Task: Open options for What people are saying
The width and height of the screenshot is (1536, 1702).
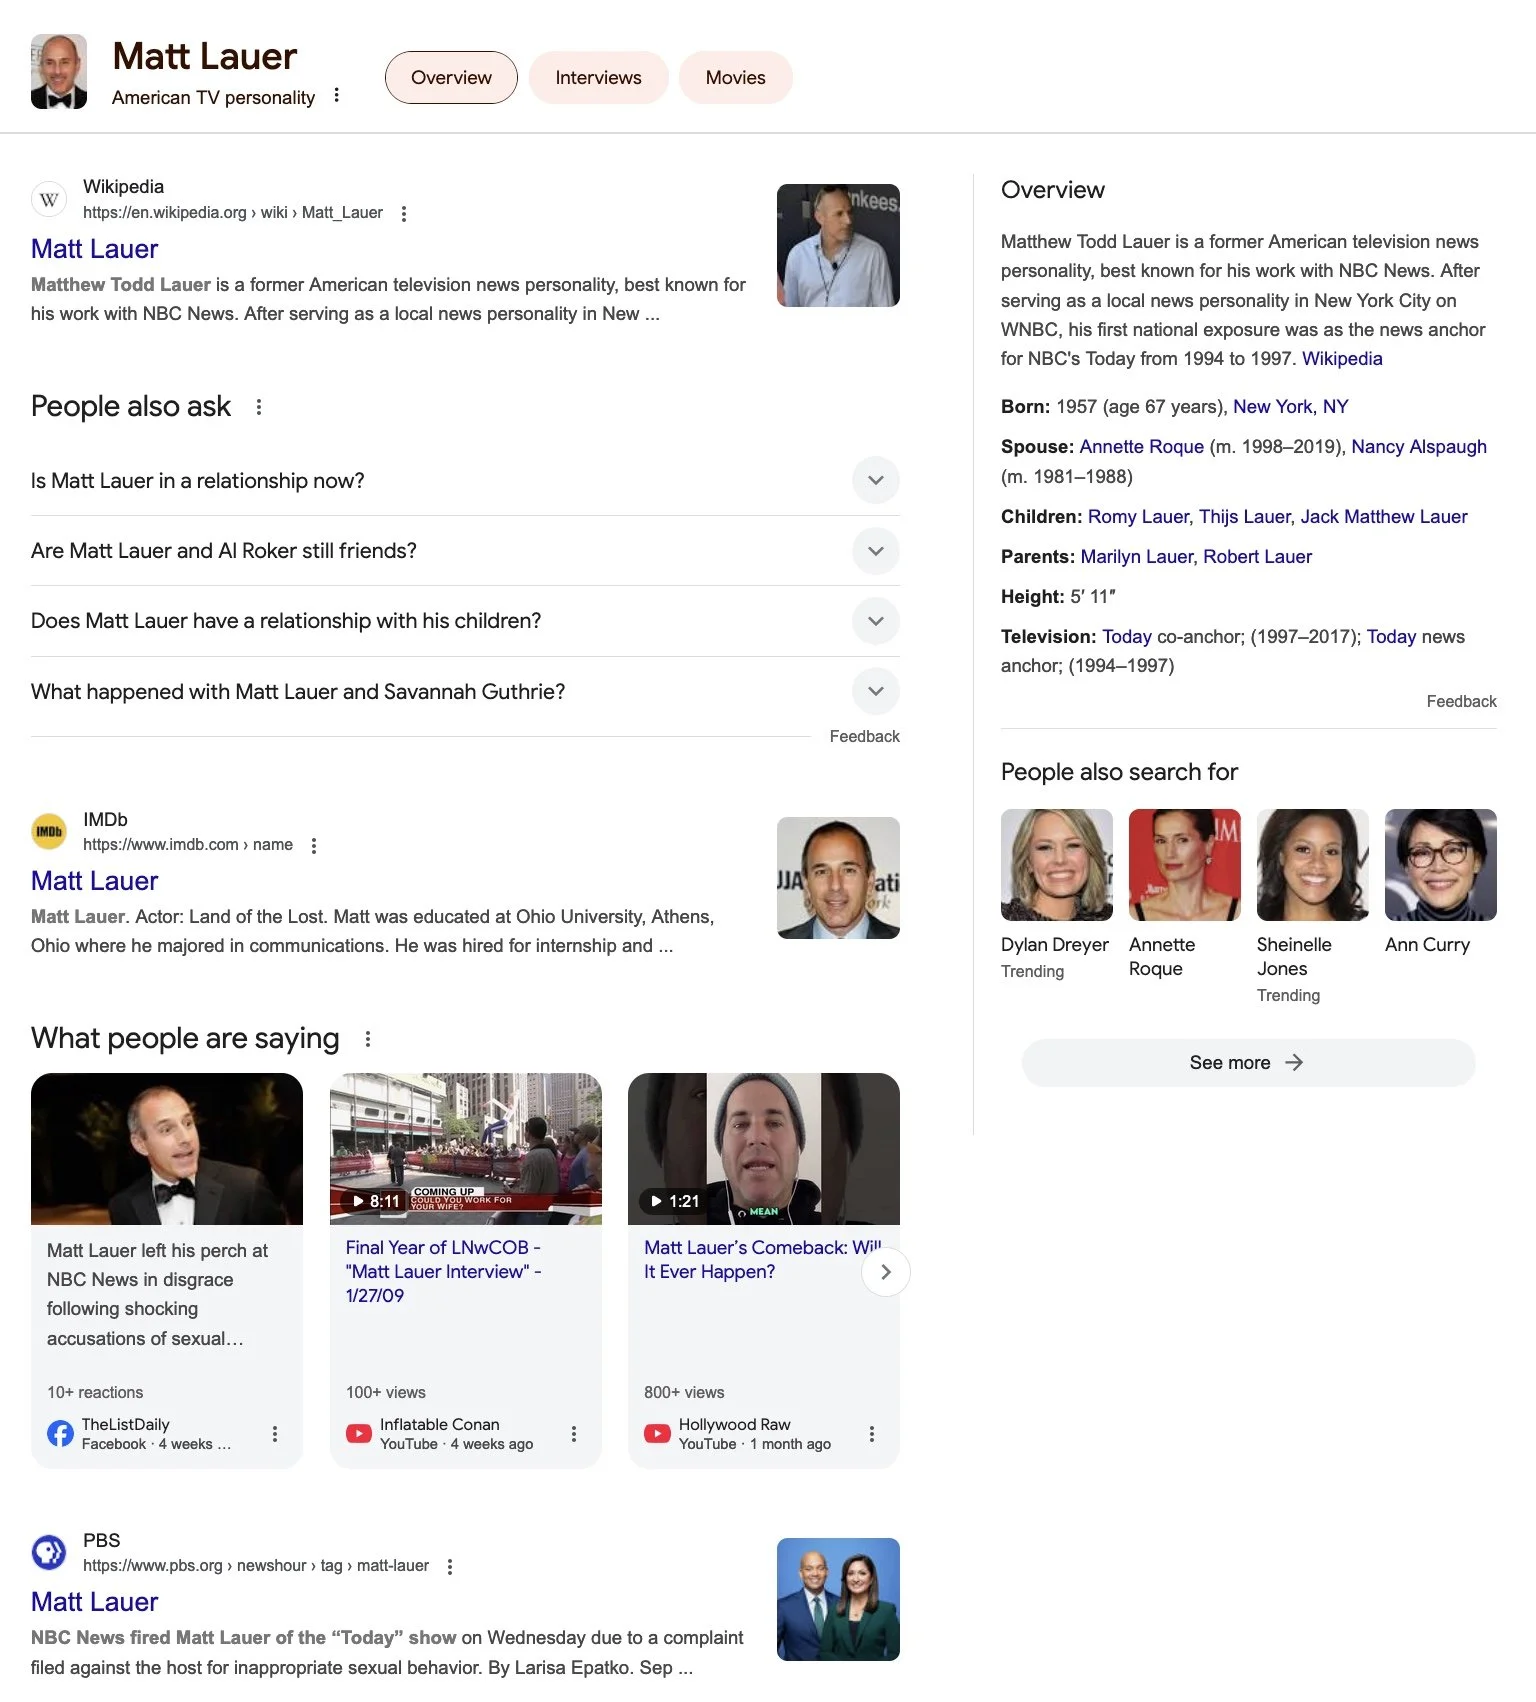Action: pyautogui.click(x=368, y=1039)
